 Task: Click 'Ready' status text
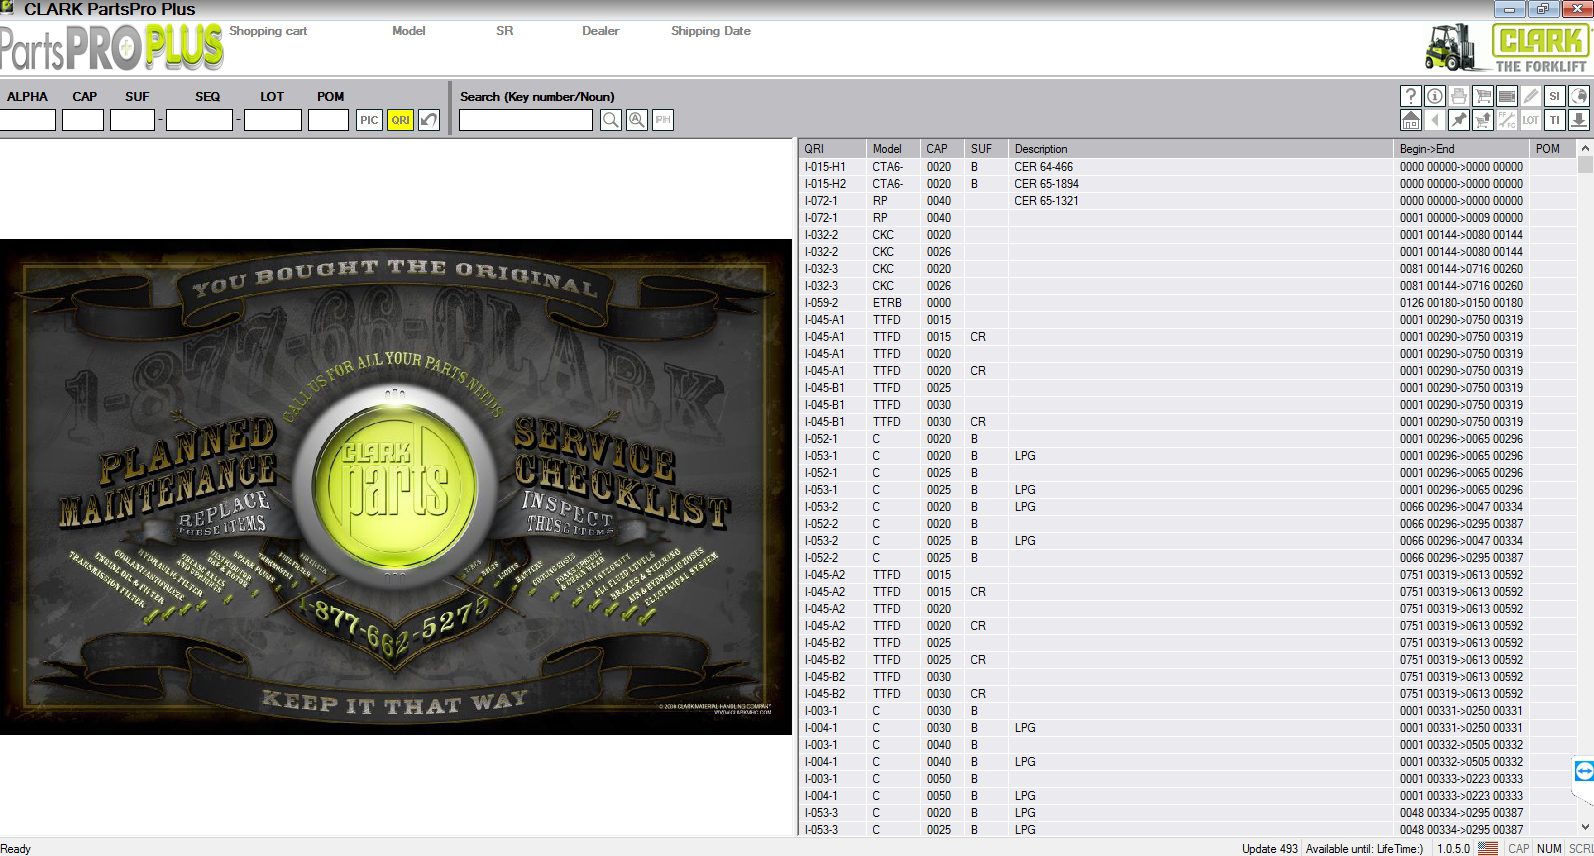(16, 849)
